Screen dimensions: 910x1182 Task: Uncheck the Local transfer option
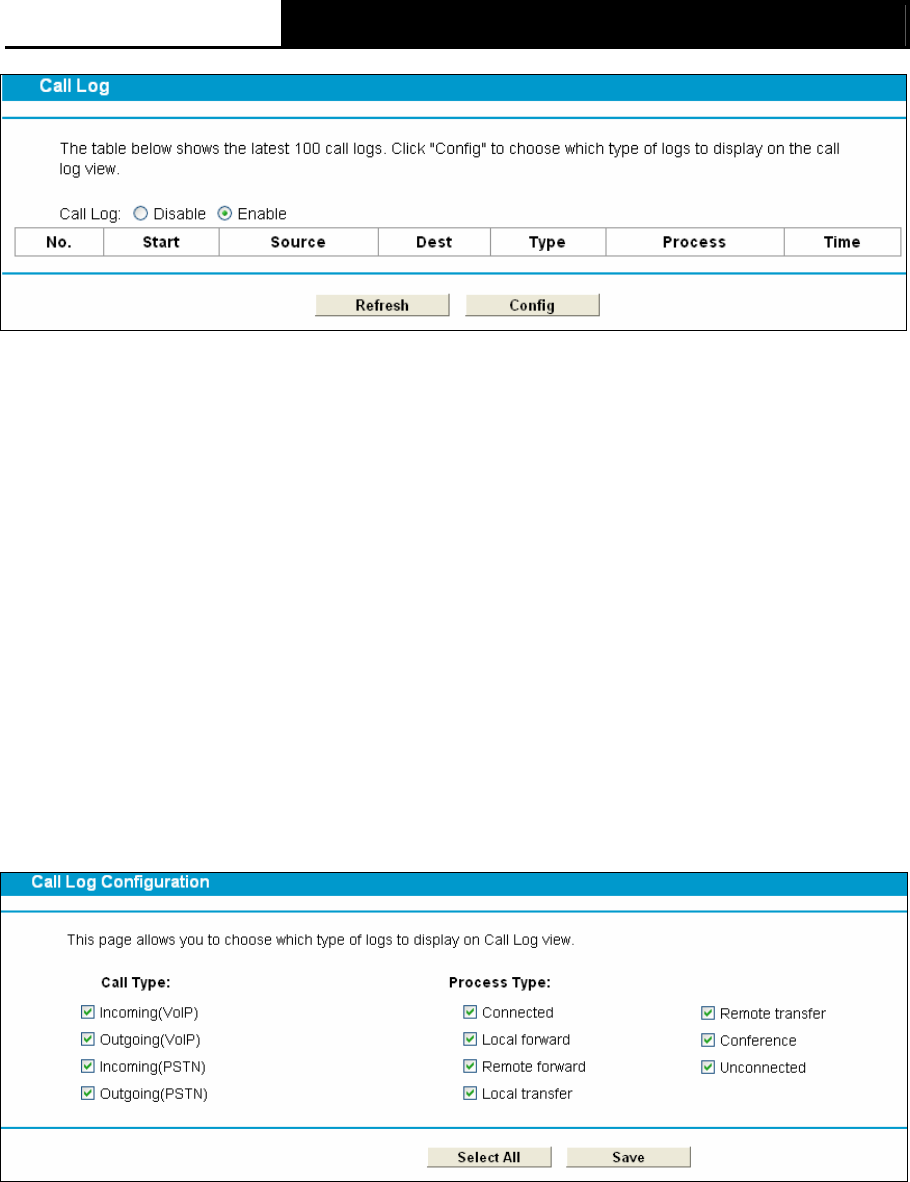tap(470, 1093)
